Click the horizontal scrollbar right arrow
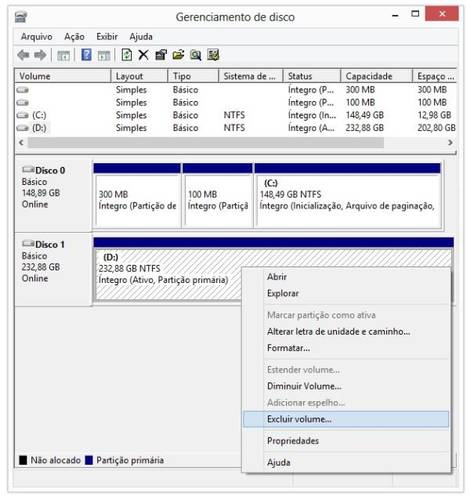This screenshot has width=470, height=500. (450, 143)
